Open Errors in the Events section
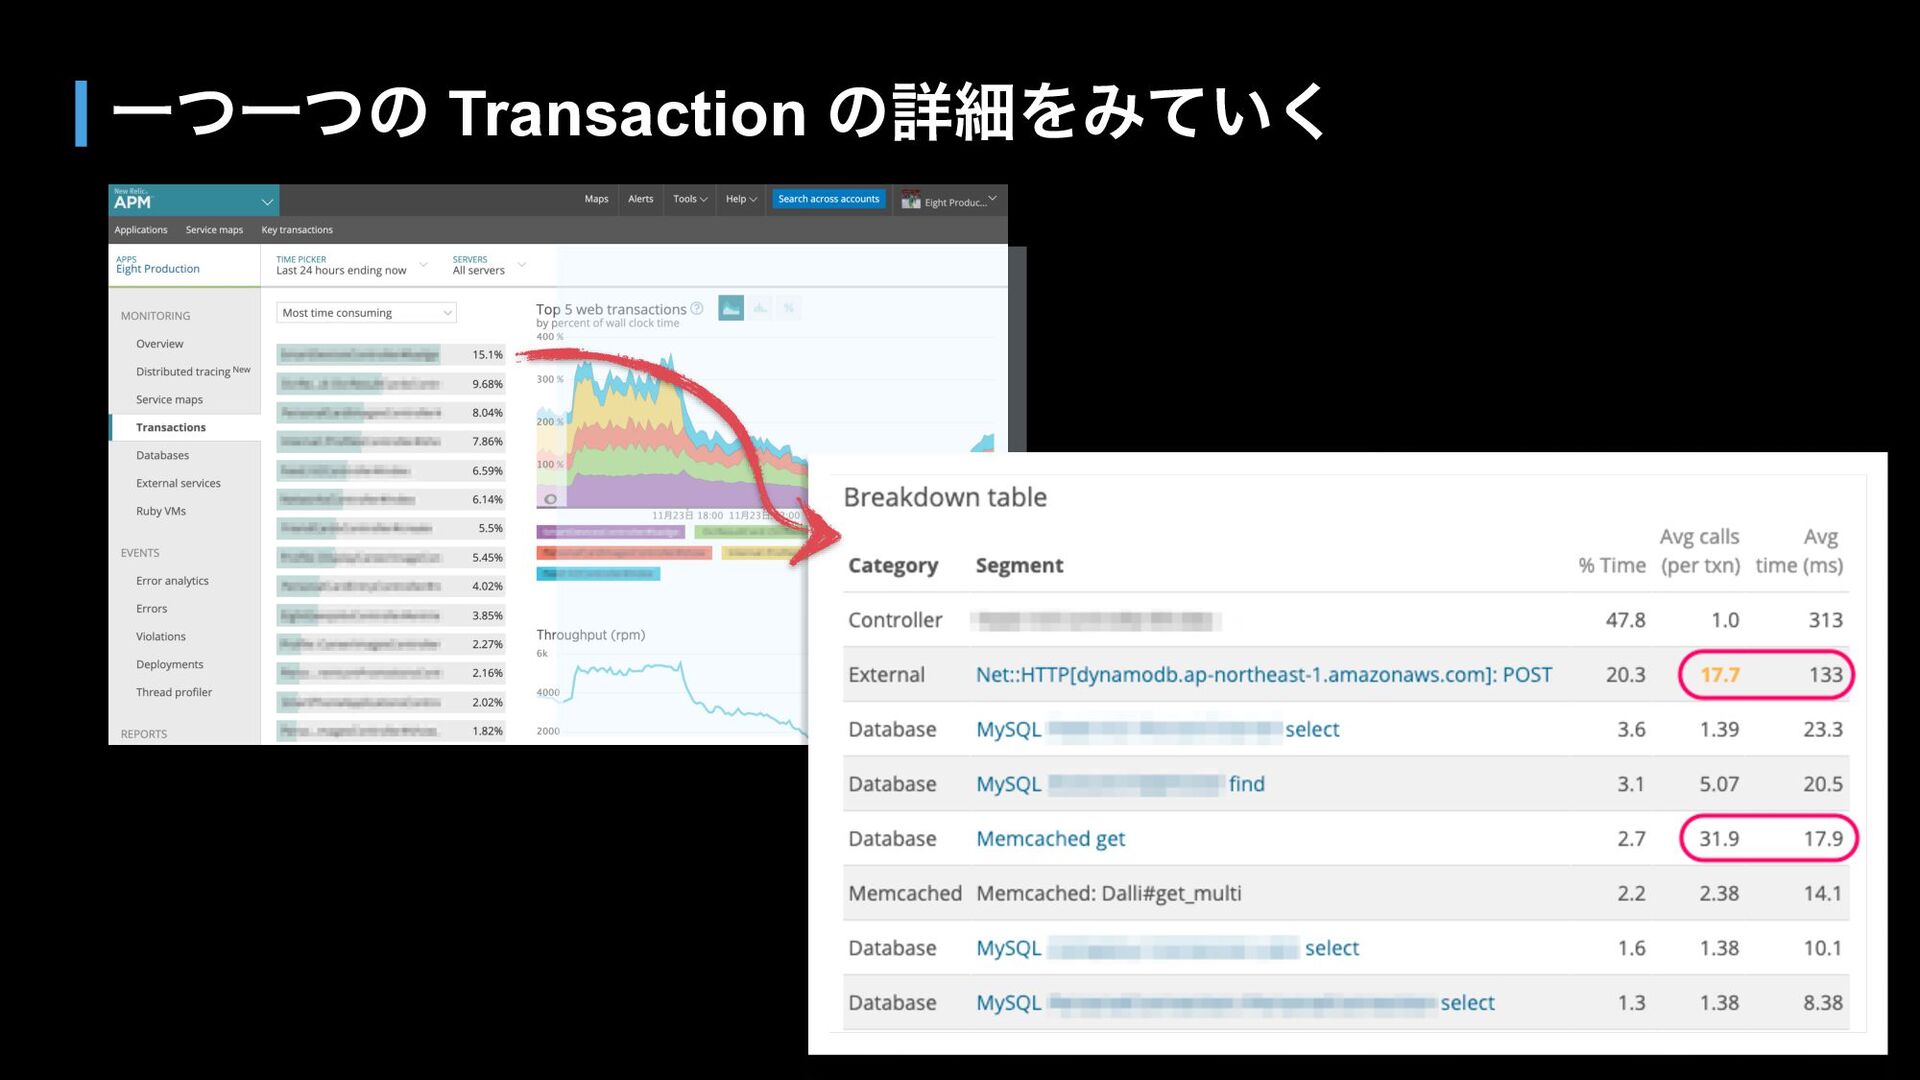 point(152,609)
